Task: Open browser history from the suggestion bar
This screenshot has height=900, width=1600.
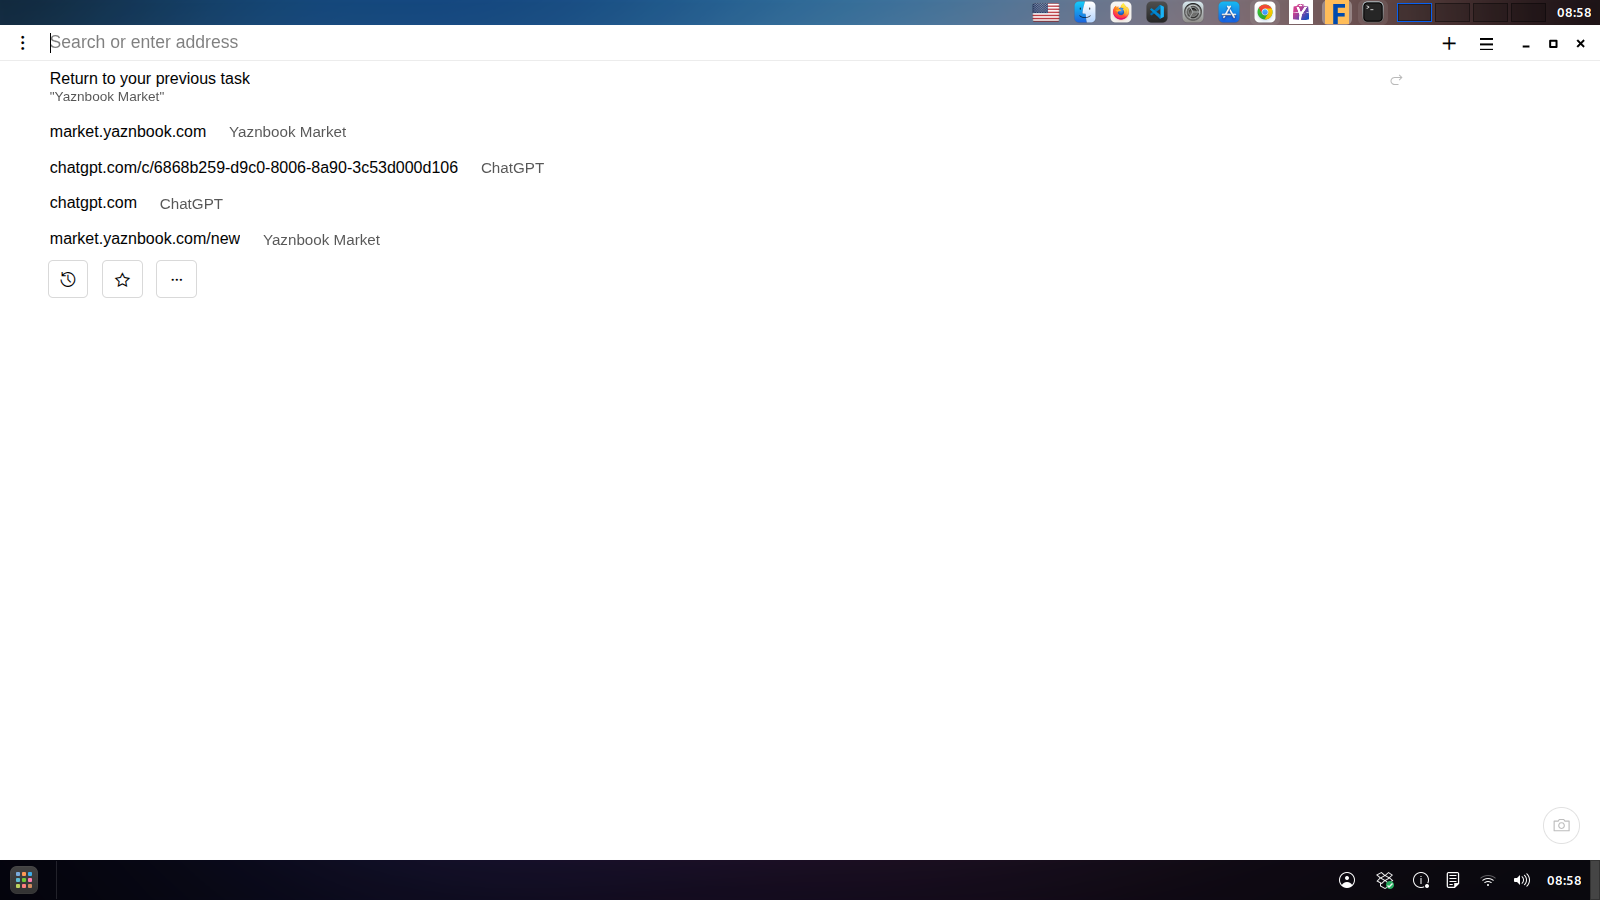Action: coord(68,279)
